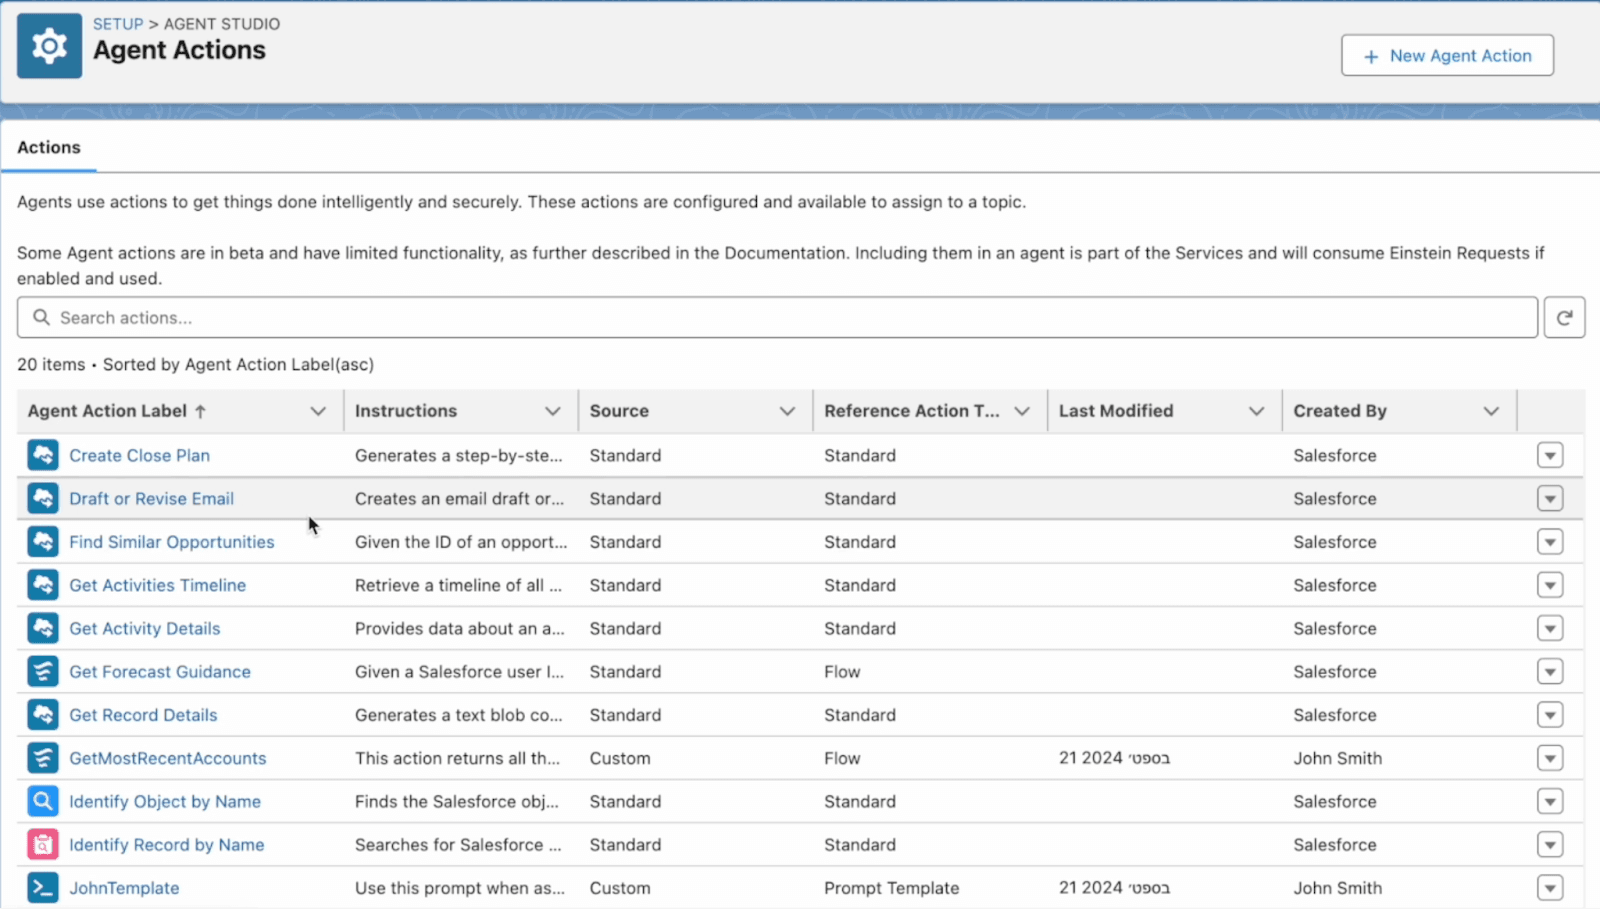Sort by the Agent Action Label column

[108, 411]
